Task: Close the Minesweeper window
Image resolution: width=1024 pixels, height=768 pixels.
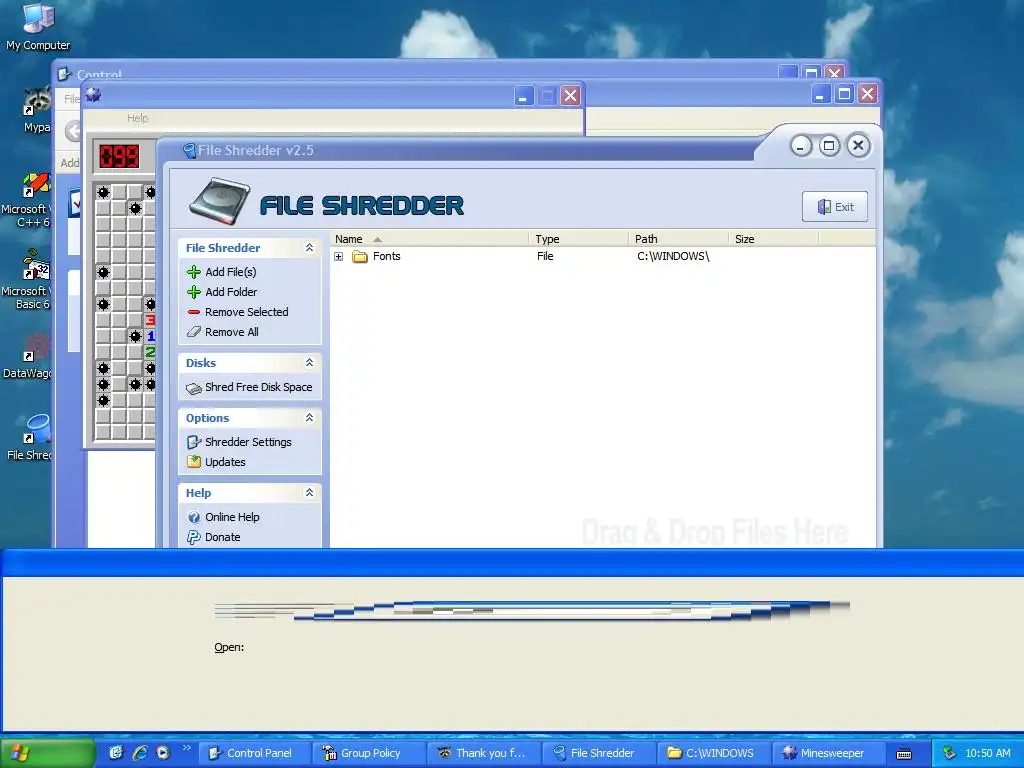Action: 570,96
